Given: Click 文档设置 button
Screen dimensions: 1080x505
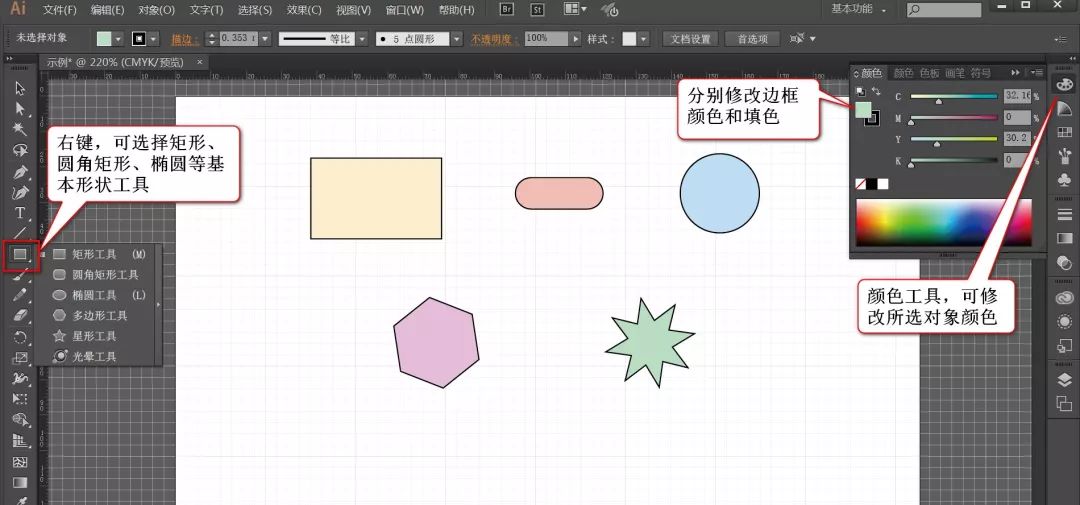Looking at the screenshot, I should coord(690,39).
